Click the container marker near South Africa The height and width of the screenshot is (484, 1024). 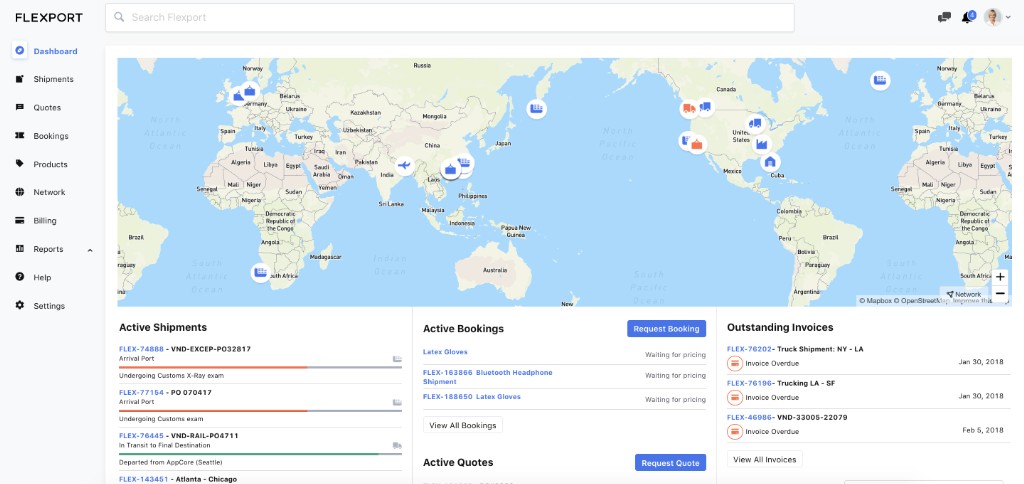click(x=261, y=272)
